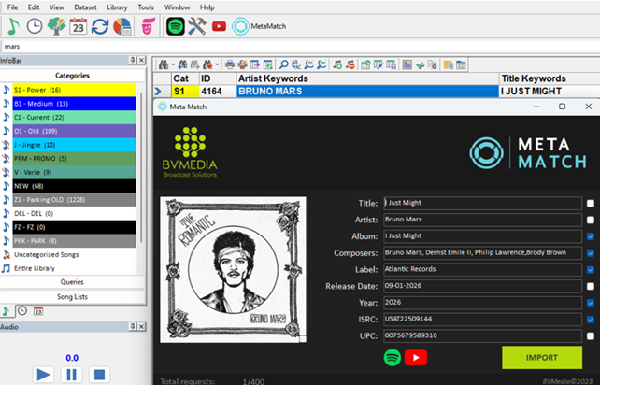Click the Spotify icon in main toolbar
642x412 pixels.
click(x=175, y=27)
